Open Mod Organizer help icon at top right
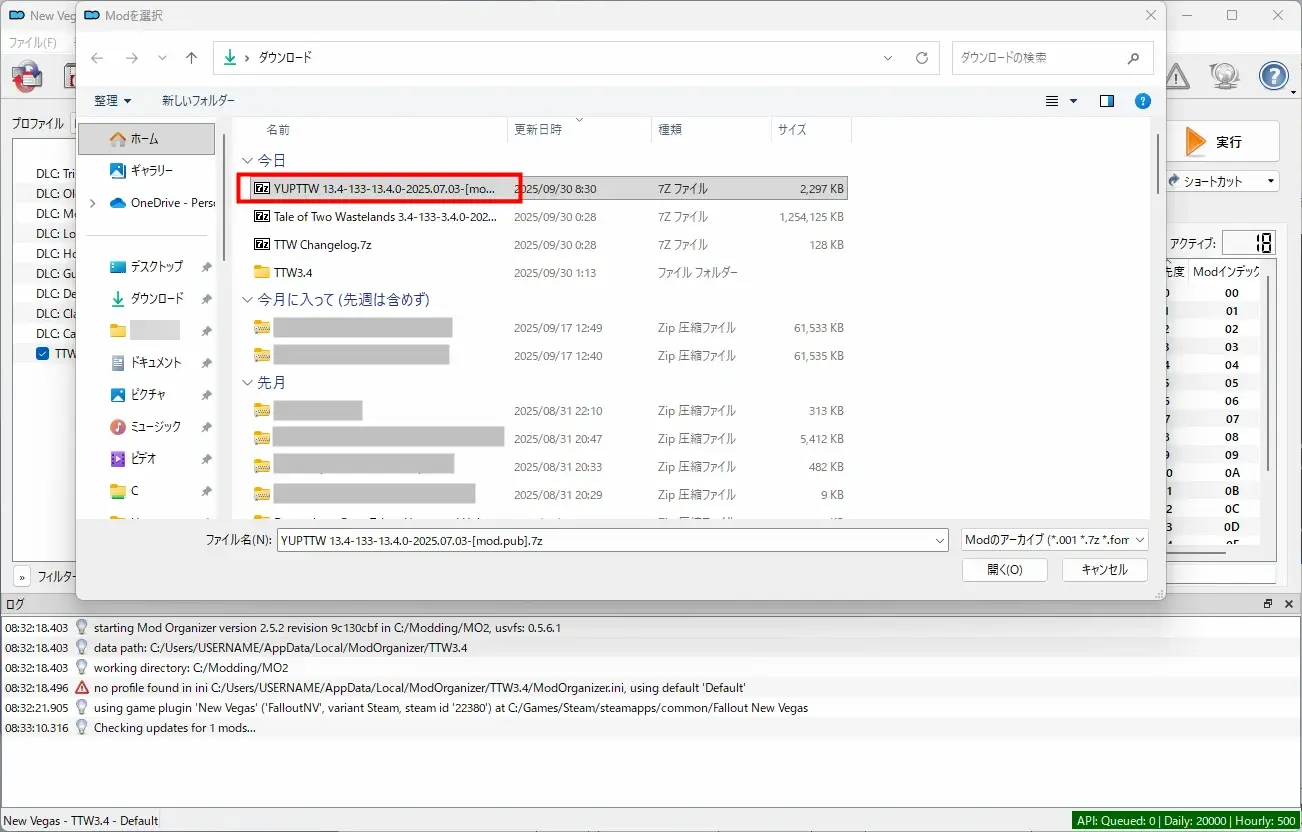This screenshot has width=1302, height=832. (x=1273, y=76)
